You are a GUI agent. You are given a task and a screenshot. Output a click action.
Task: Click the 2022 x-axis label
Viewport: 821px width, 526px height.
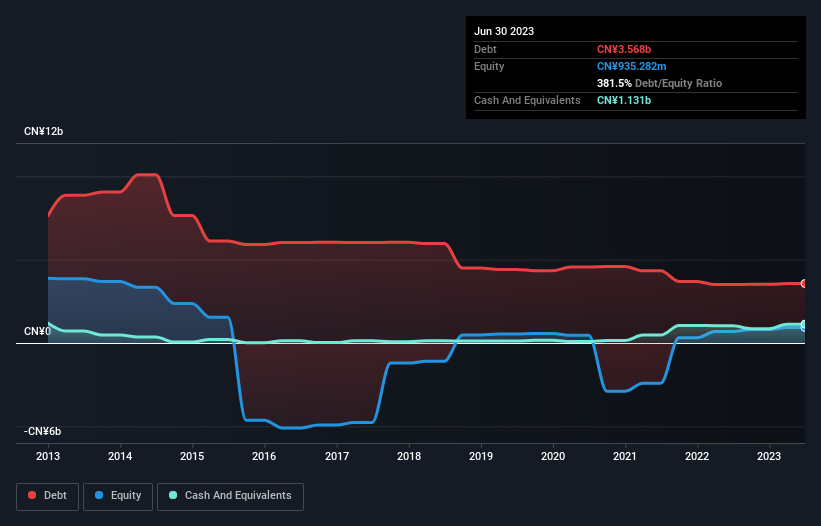(697, 456)
